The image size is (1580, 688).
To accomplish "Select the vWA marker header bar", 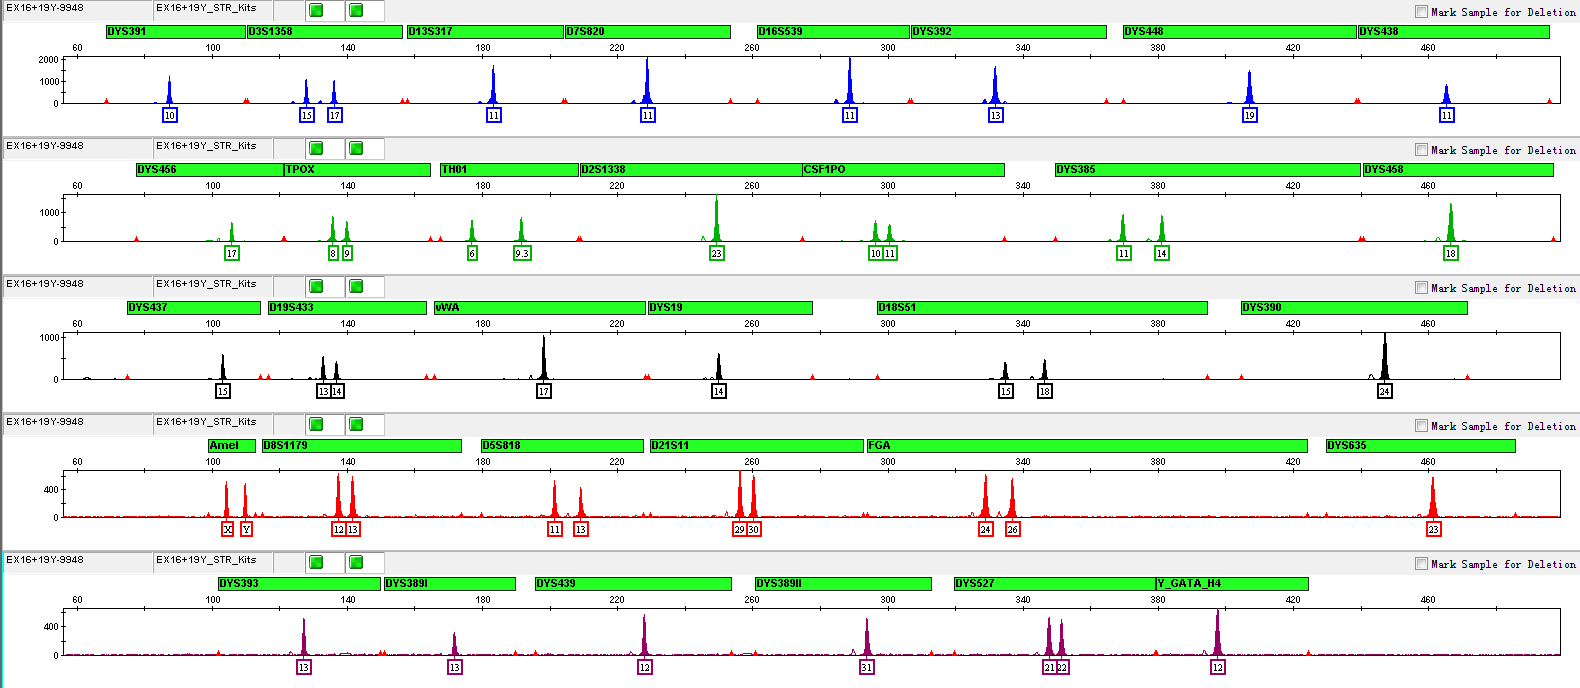I will pyautogui.click(x=540, y=308).
